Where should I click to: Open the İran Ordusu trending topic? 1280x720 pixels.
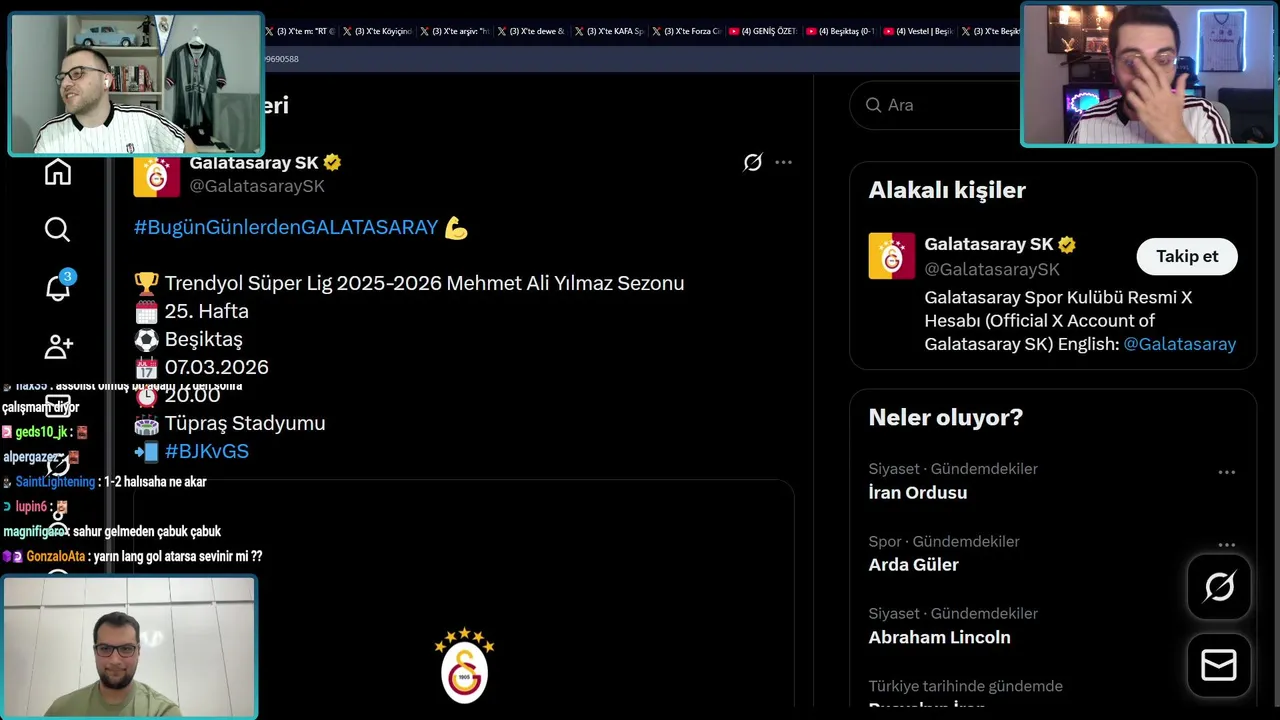pyautogui.click(x=917, y=493)
